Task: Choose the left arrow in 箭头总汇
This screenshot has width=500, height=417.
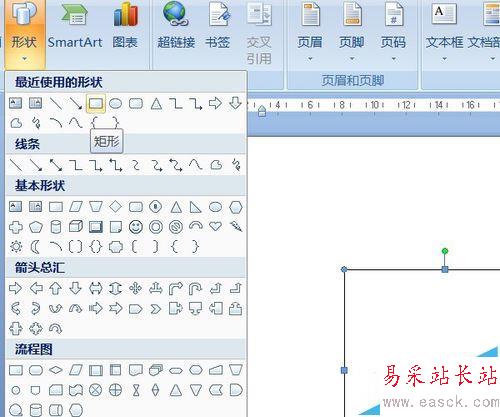Action: point(36,288)
